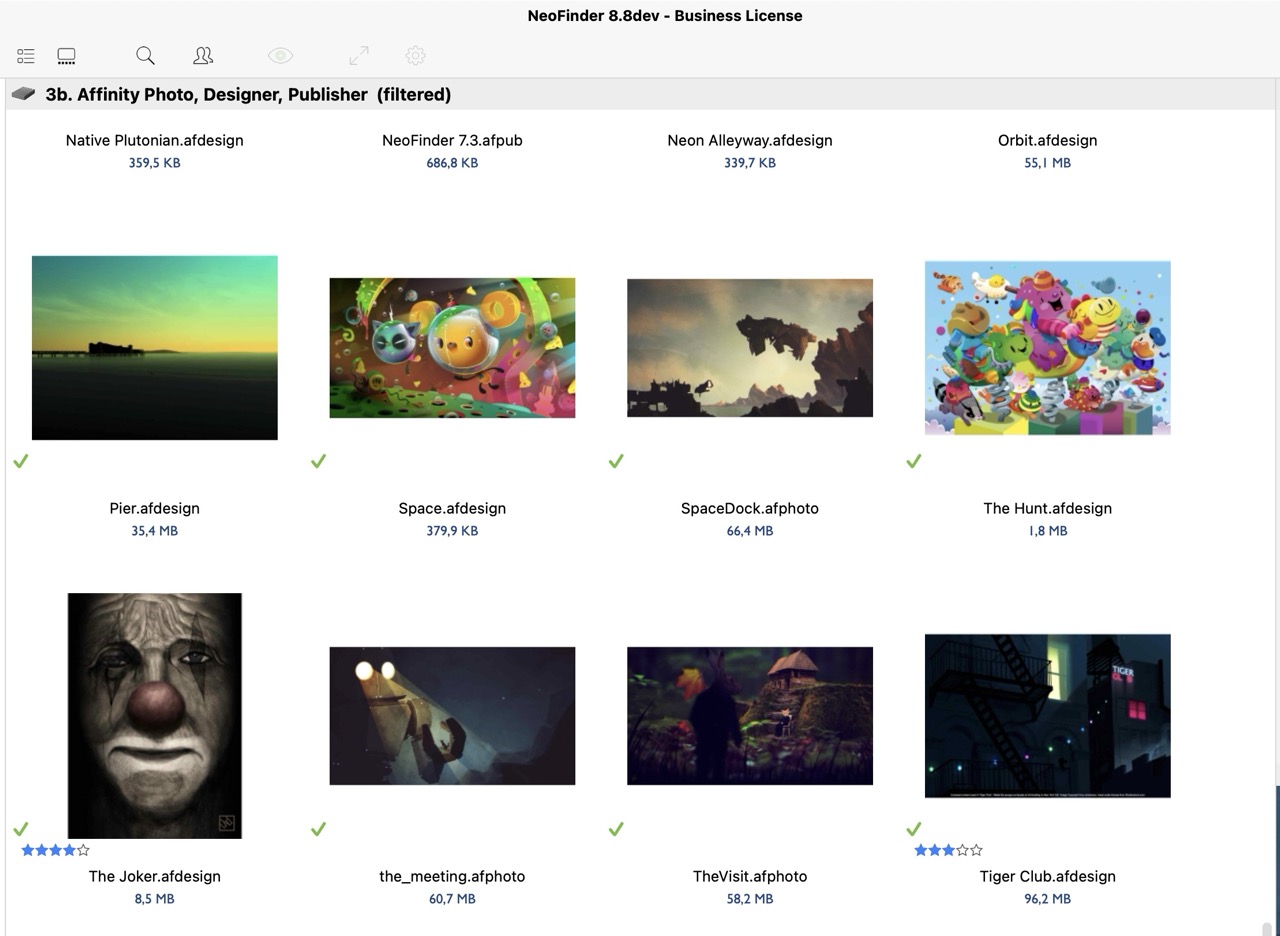Toggle the green checkmark under Pier thumbnail
The height and width of the screenshot is (936, 1280).
[x=21, y=461]
